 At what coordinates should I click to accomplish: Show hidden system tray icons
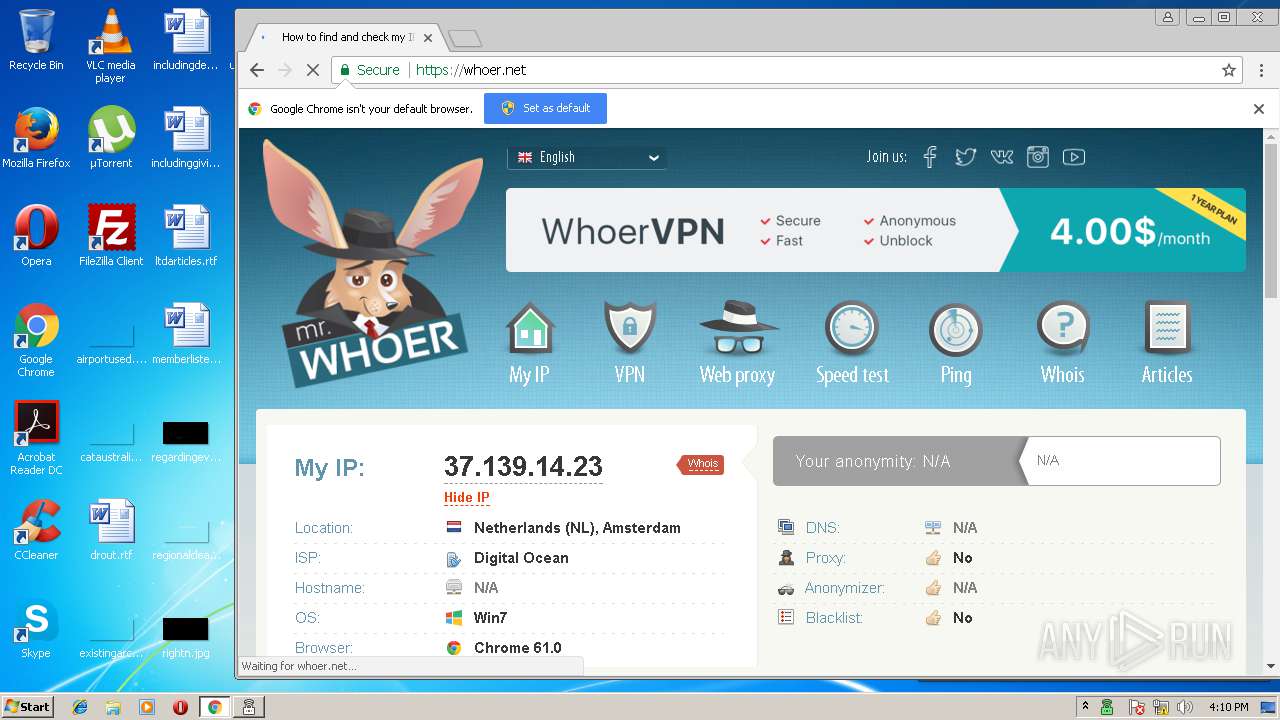[1085, 706]
